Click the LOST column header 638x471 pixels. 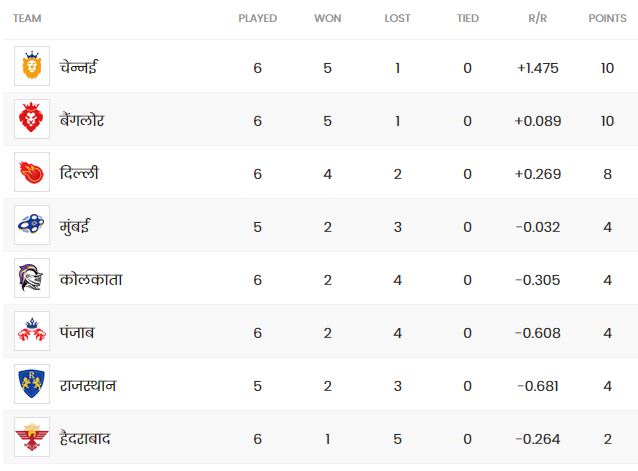tap(397, 19)
